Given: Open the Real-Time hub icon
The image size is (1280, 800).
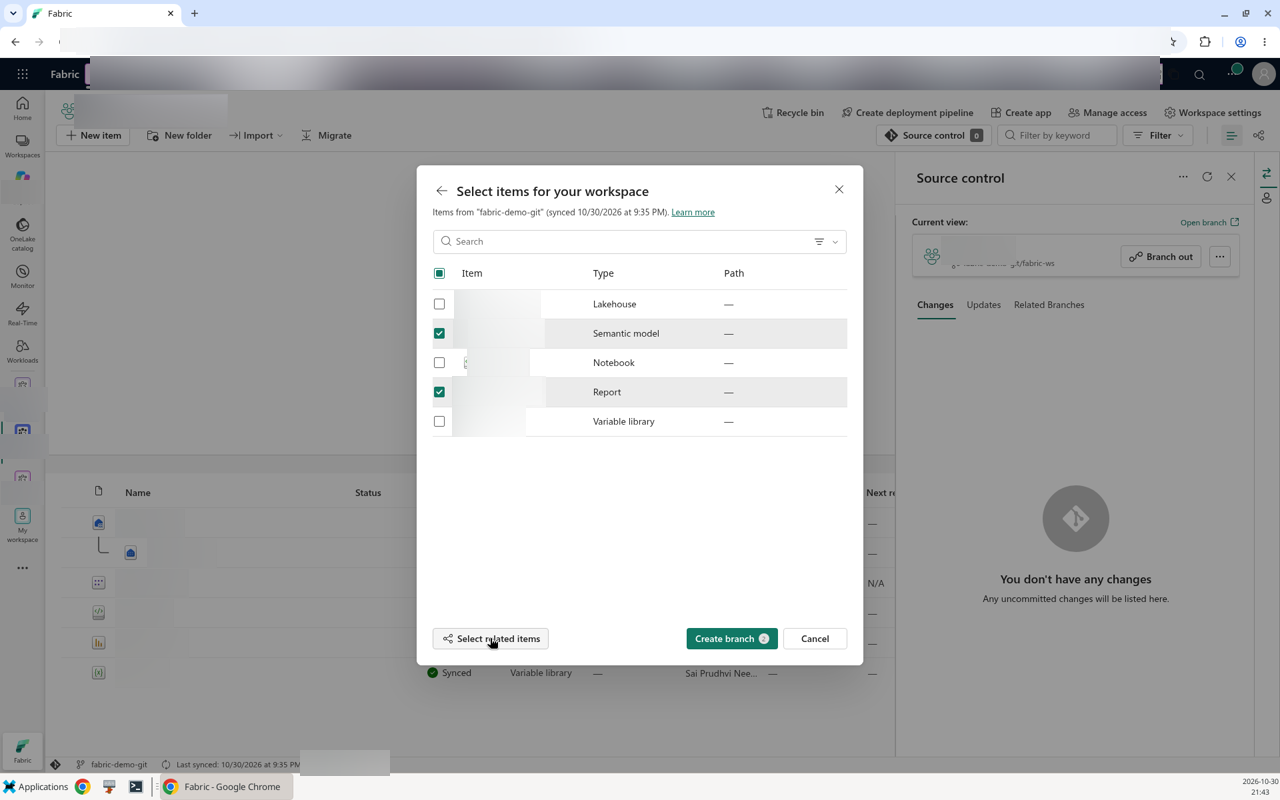Looking at the screenshot, I should pos(22,314).
